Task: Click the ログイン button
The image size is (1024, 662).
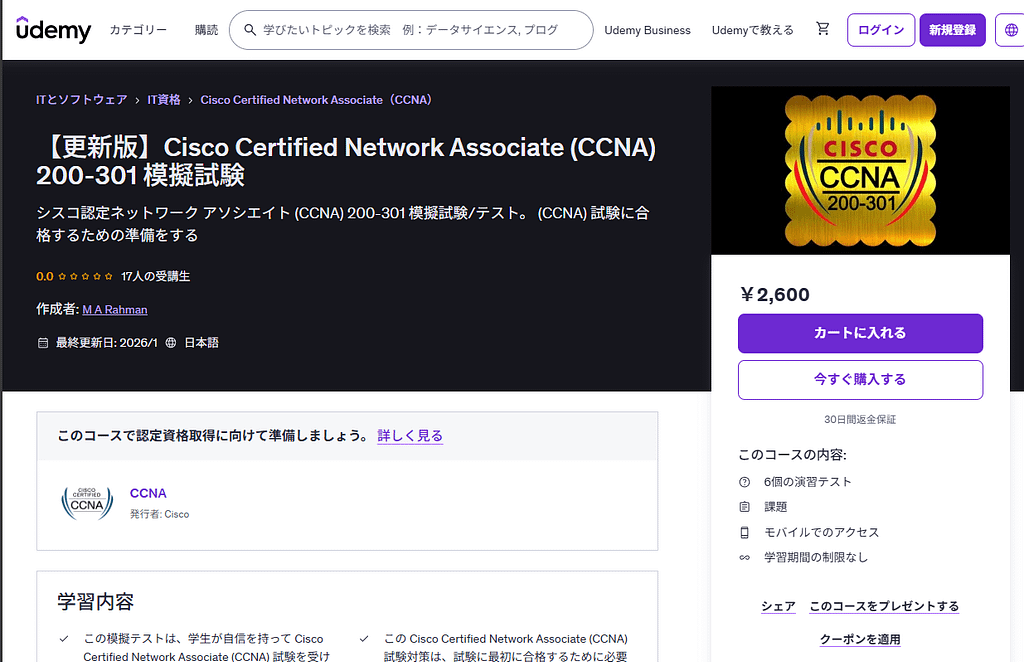Action: [881, 30]
